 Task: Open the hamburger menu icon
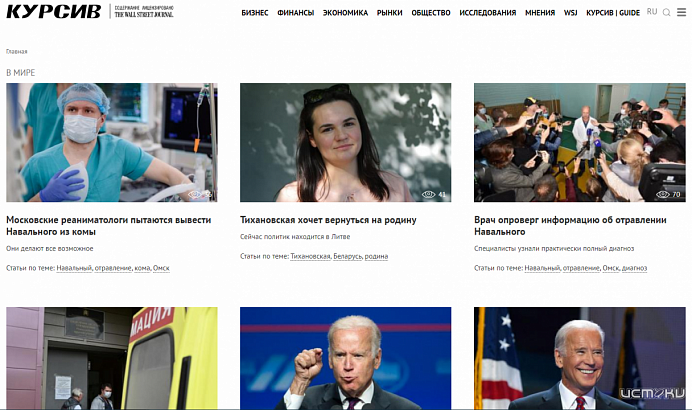[682, 12]
